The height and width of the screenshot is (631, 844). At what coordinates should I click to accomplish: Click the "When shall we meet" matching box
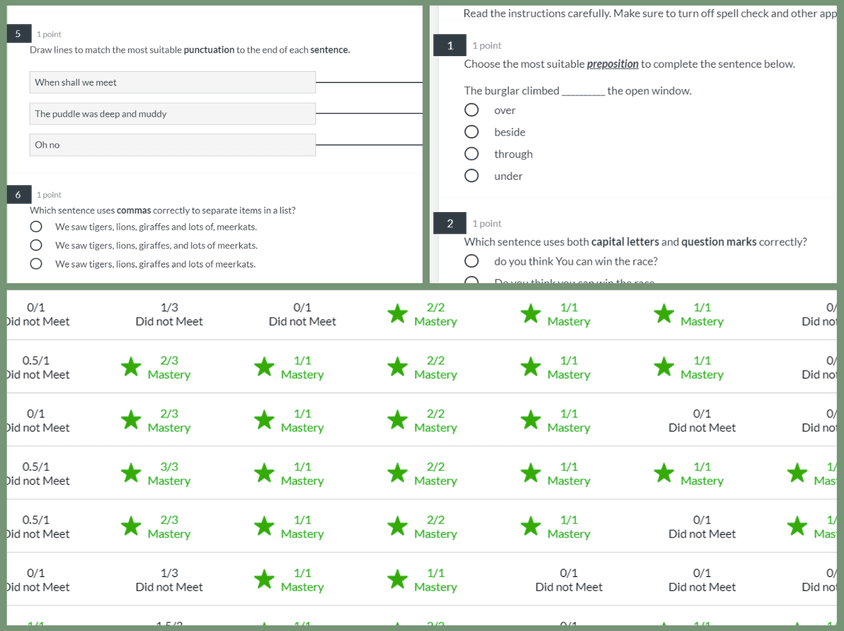[x=173, y=82]
